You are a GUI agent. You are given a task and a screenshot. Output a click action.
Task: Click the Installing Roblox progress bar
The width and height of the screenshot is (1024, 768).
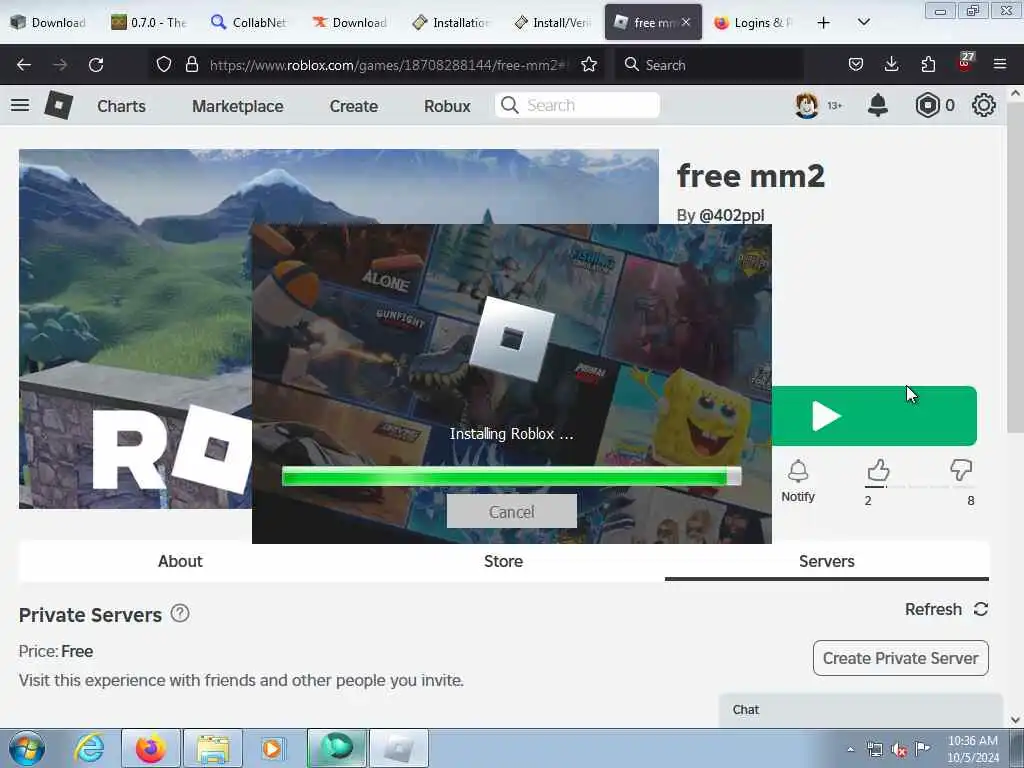pos(511,476)
